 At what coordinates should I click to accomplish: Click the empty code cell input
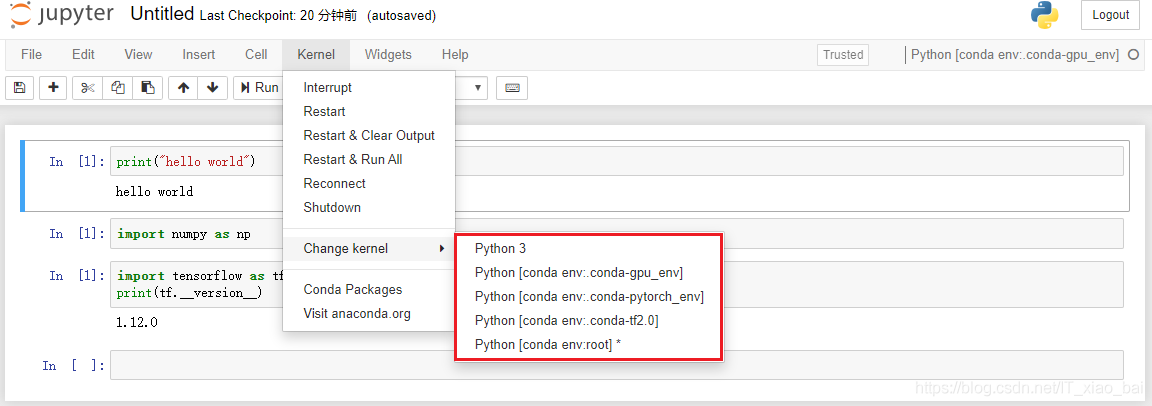pos(616,365)
